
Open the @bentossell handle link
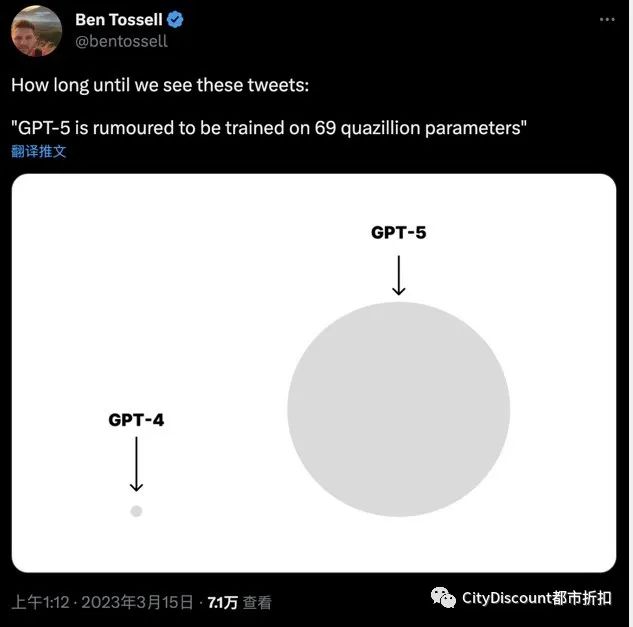121,41
